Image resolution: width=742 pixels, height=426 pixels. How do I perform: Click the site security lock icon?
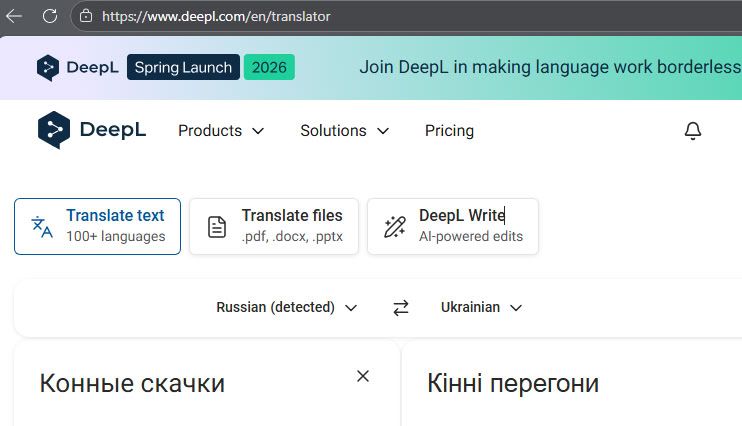86,16
